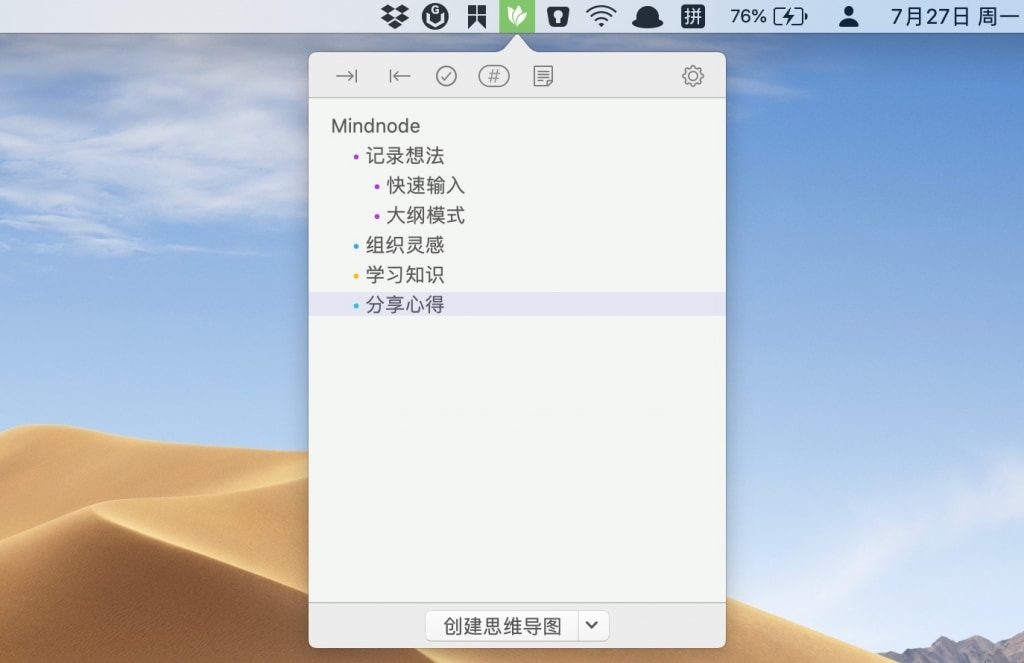Click the Mindnode title row

click(x=517, y=125)
